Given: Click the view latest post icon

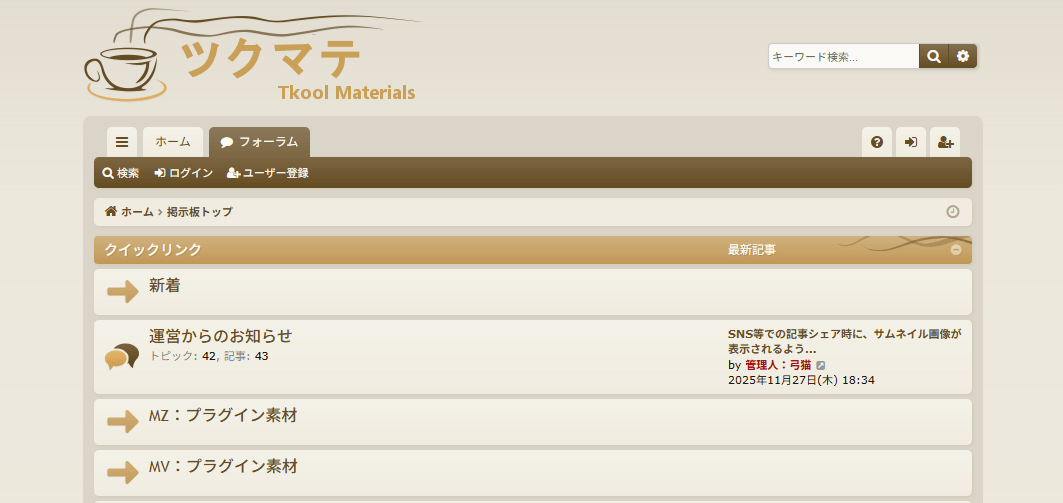Looking at the screenshot, I should tap(821, 366).
